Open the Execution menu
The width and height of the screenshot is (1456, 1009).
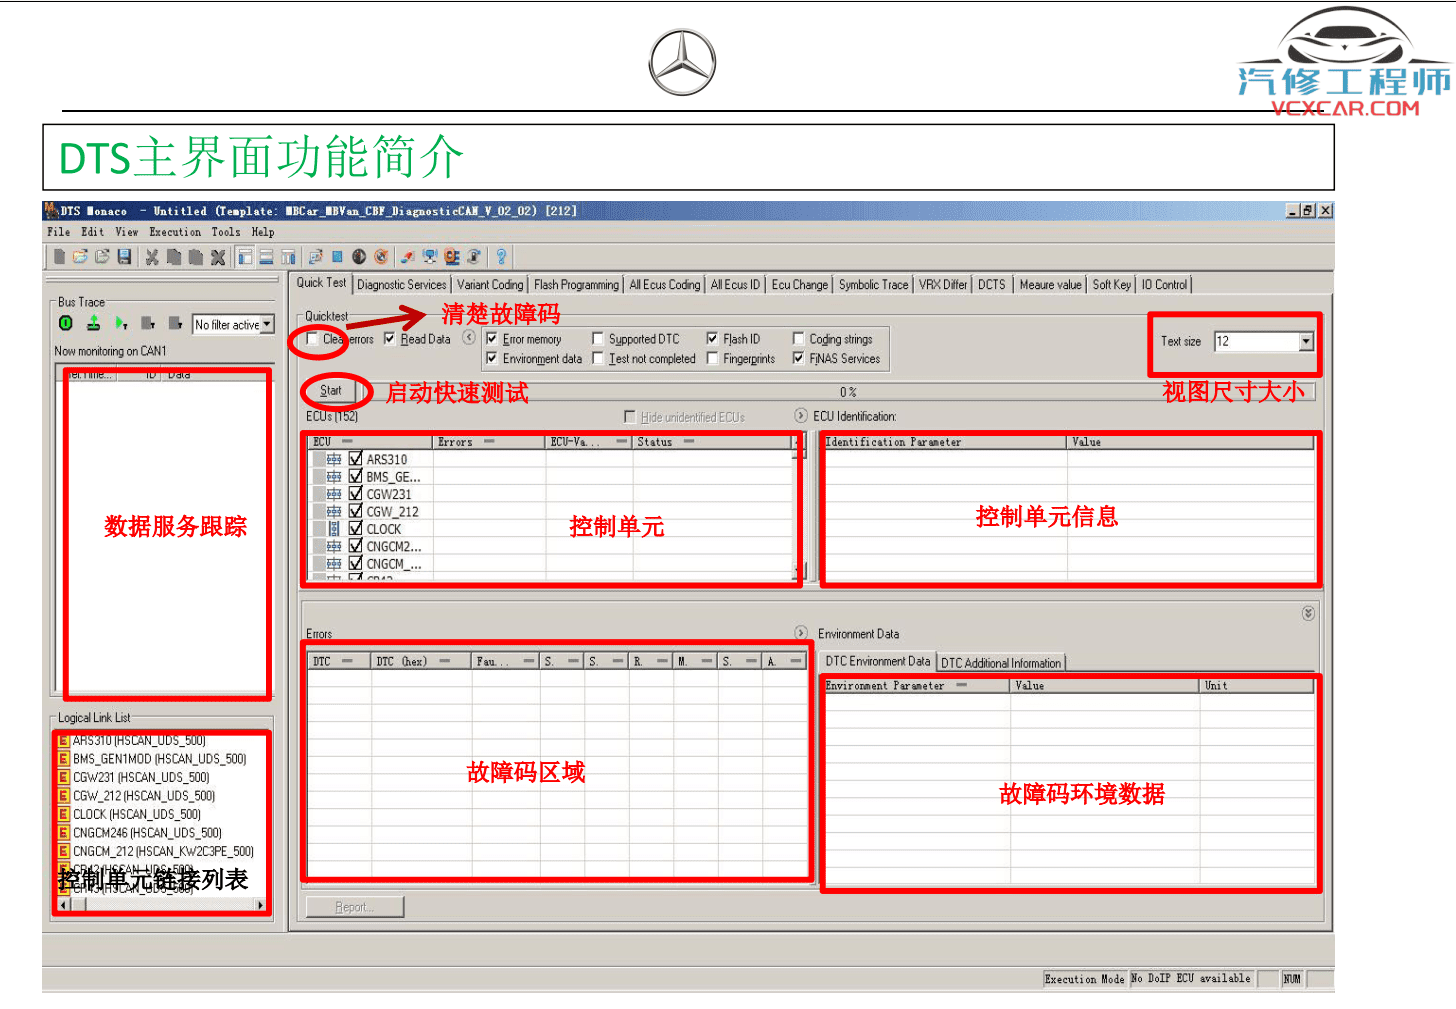click(x=175, y=231)
